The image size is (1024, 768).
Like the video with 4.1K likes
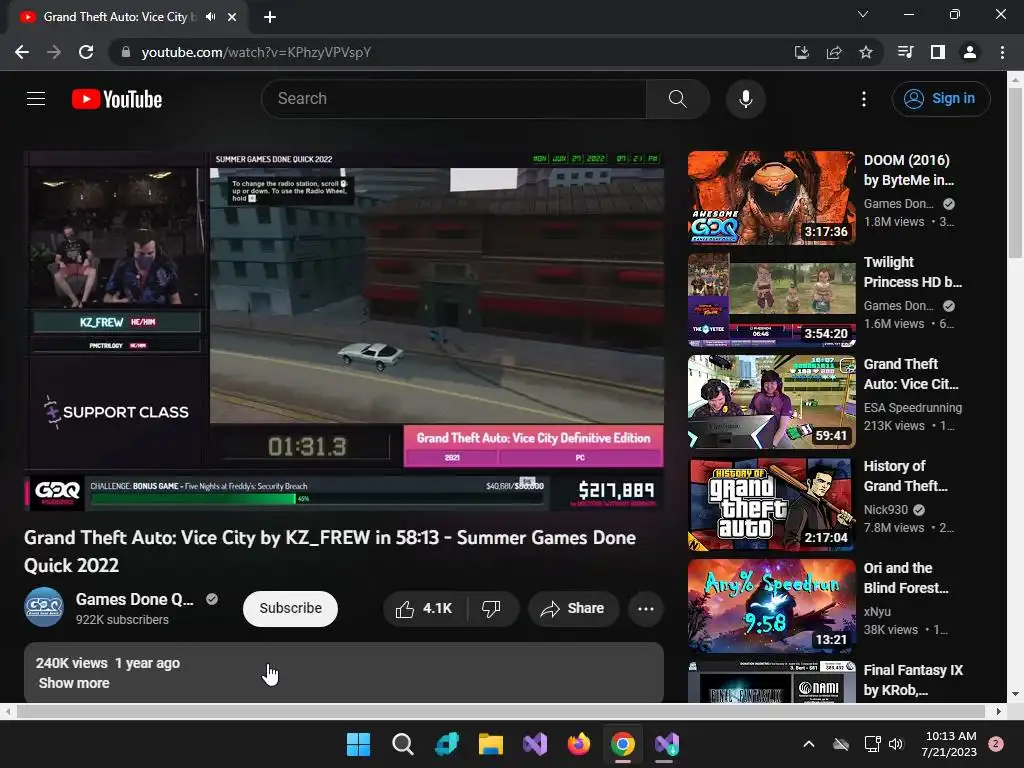[425, 609]
